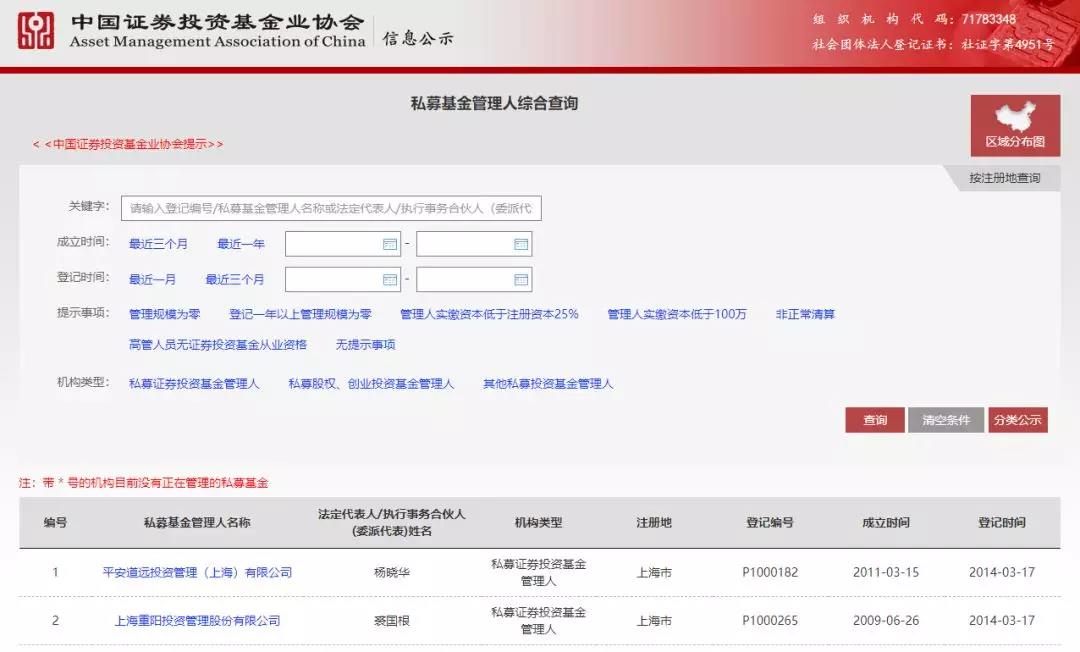
Task: Open 上海重阳投资管理股份有限公司 link
Action: click(197, 620)
